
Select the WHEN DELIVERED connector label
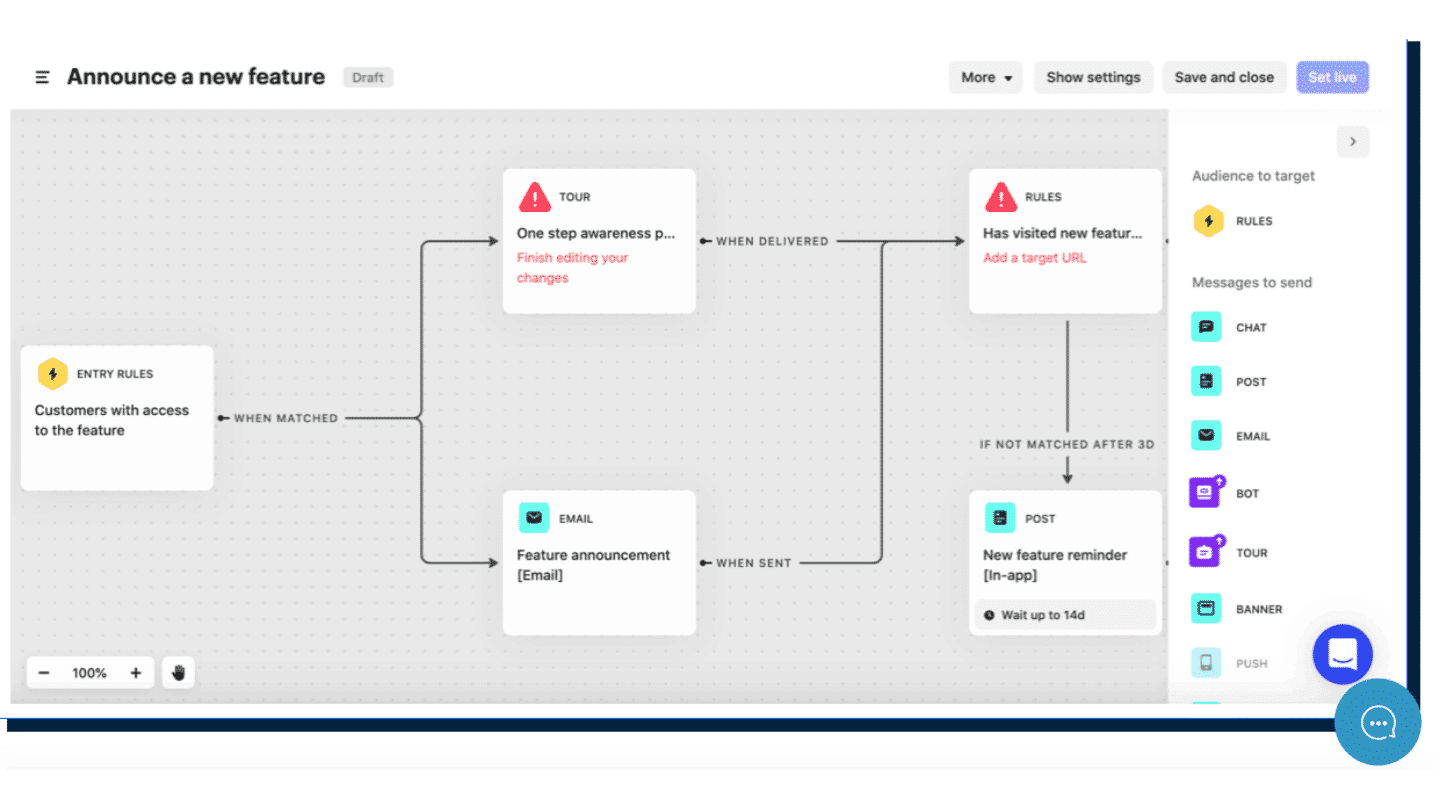(772, 241)
